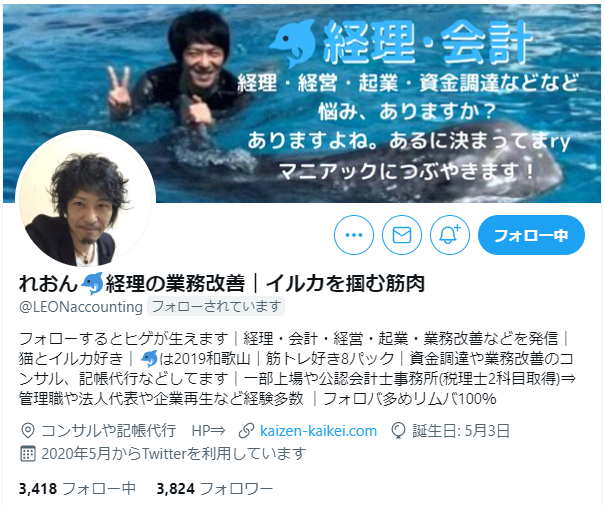Open the circular profile picture

[x=86, y=201]
